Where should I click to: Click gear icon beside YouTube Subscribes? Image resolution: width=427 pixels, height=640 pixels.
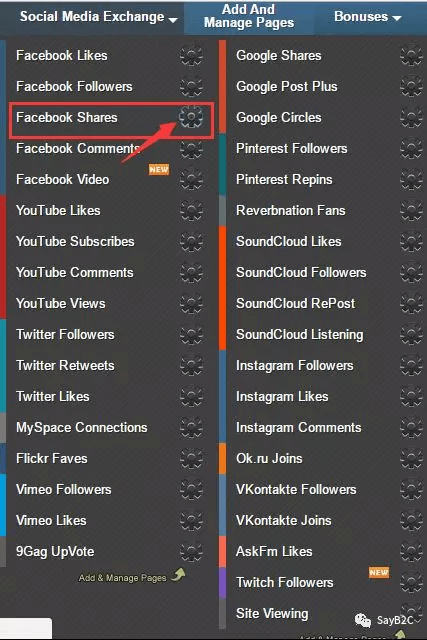tap(191, 241)
